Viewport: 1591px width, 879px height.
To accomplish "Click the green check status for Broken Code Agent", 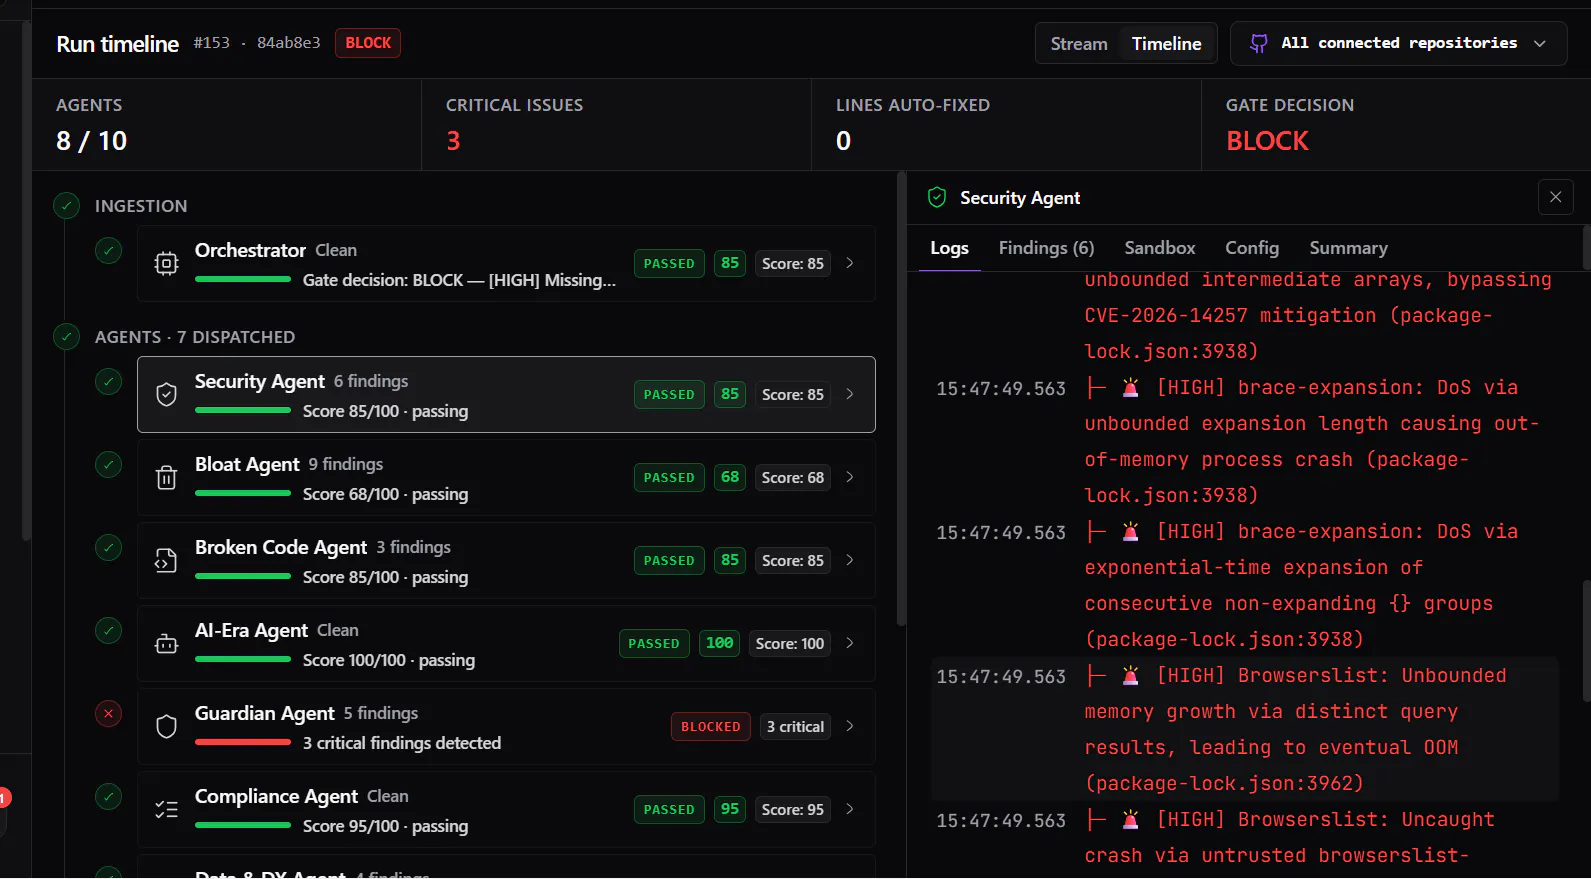I will click(x=109, y=548).
